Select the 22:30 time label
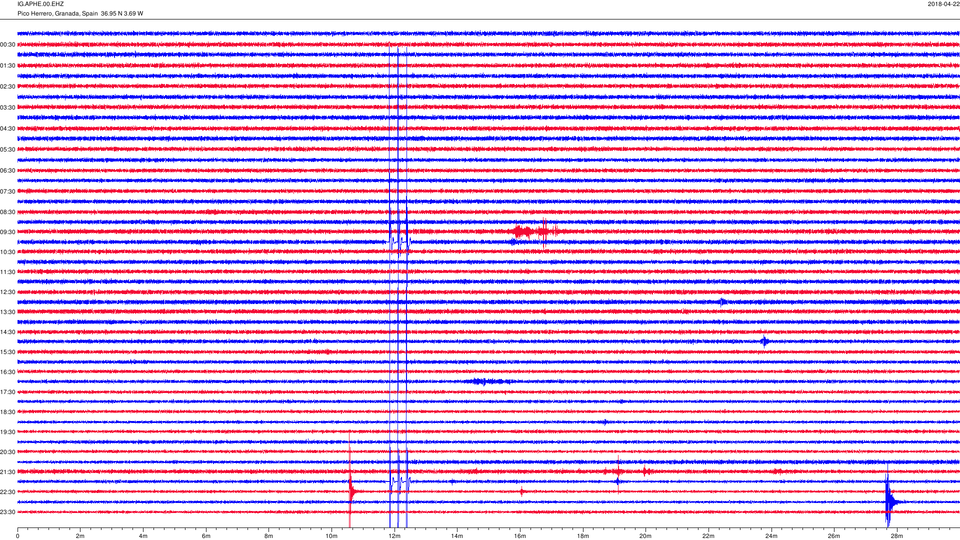Viewport: 960px width, 540px height. (x=8, y=492)
